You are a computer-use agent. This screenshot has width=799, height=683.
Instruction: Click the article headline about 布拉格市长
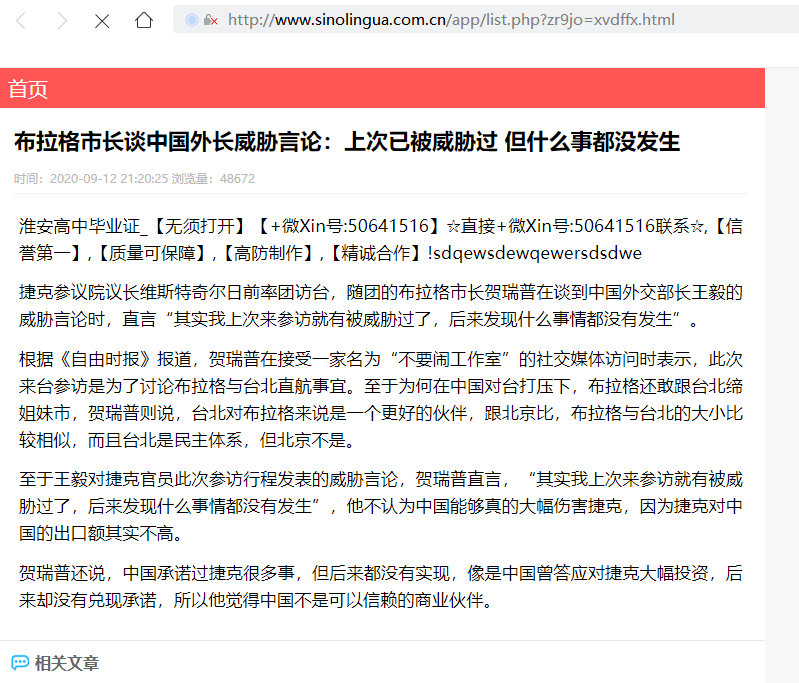point(347,142)
